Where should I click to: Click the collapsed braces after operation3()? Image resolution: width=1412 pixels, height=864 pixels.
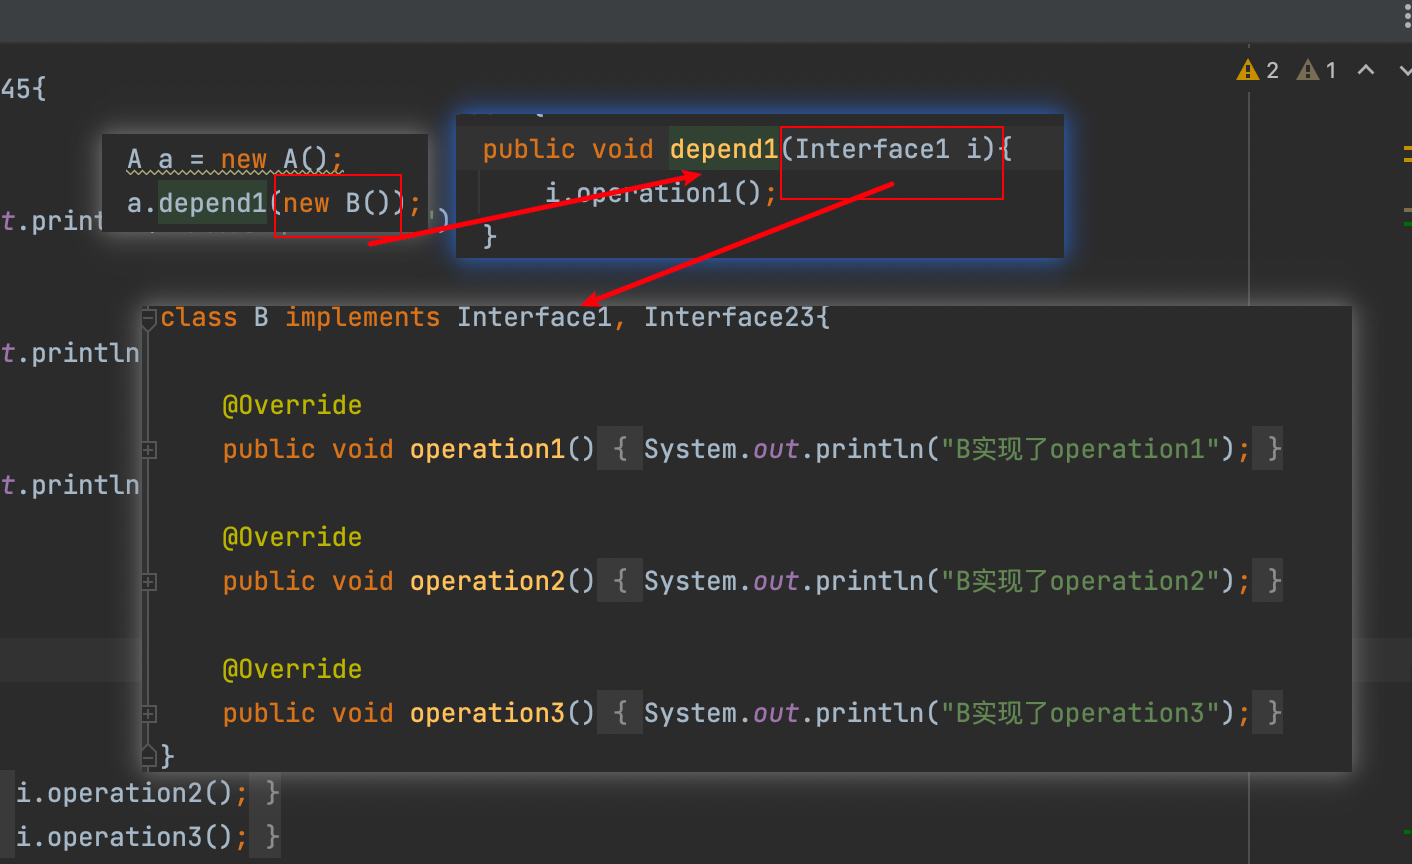coord(620,713)
